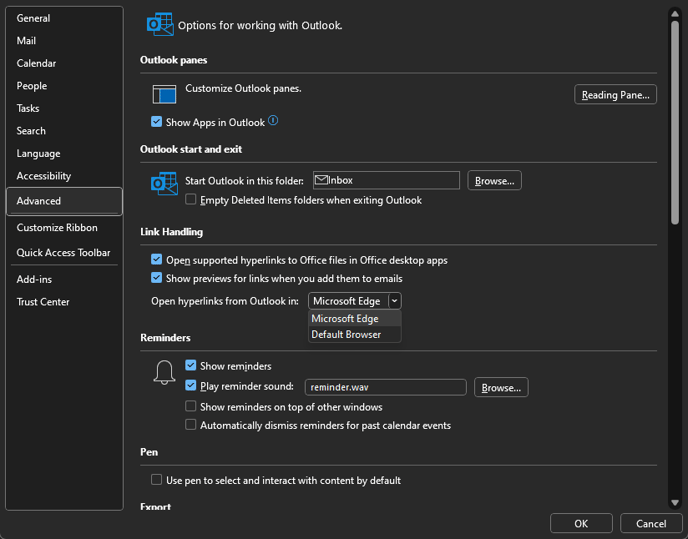Image resolution: width=688 pixels, height=539 pixels.
Task: Click the Outlook logo icon beside the header text
Action: pyautogui.click(x=160, y=25)
